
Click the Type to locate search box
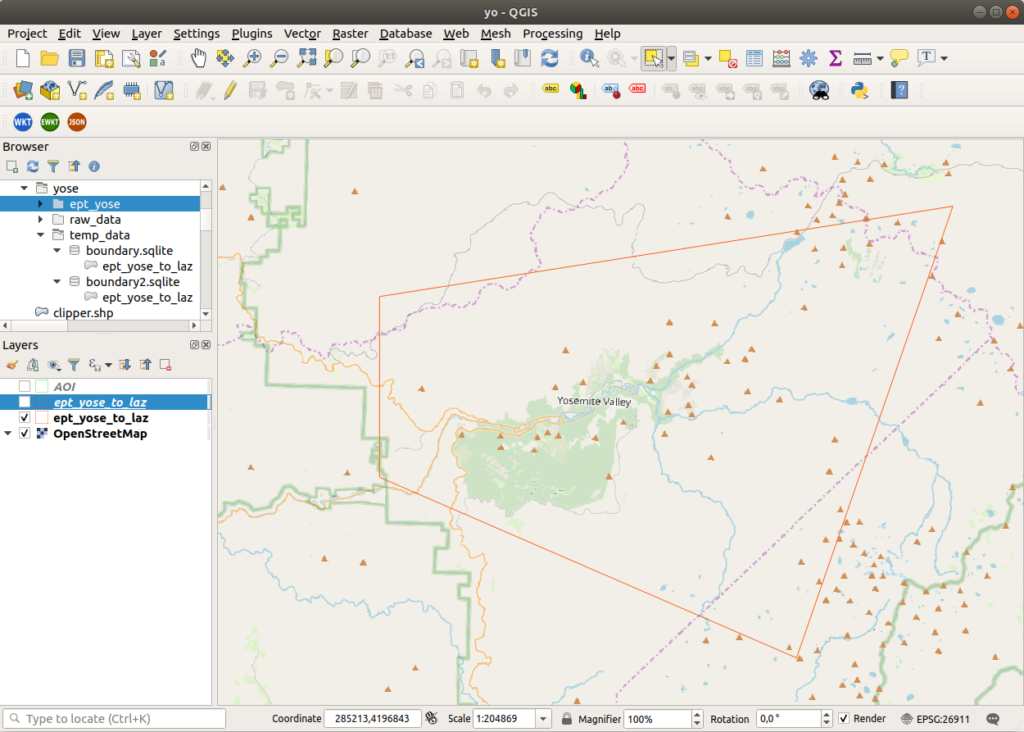click(114, 719)
